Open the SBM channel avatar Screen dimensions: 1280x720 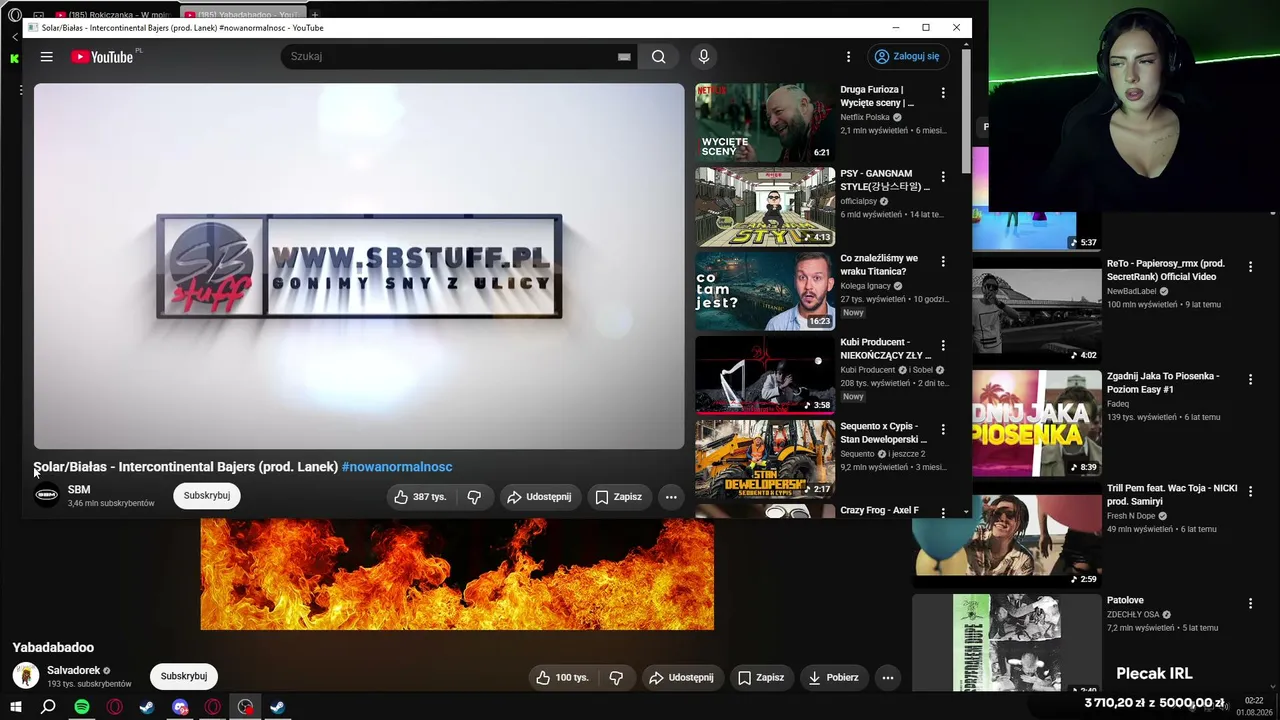point(47,495)
